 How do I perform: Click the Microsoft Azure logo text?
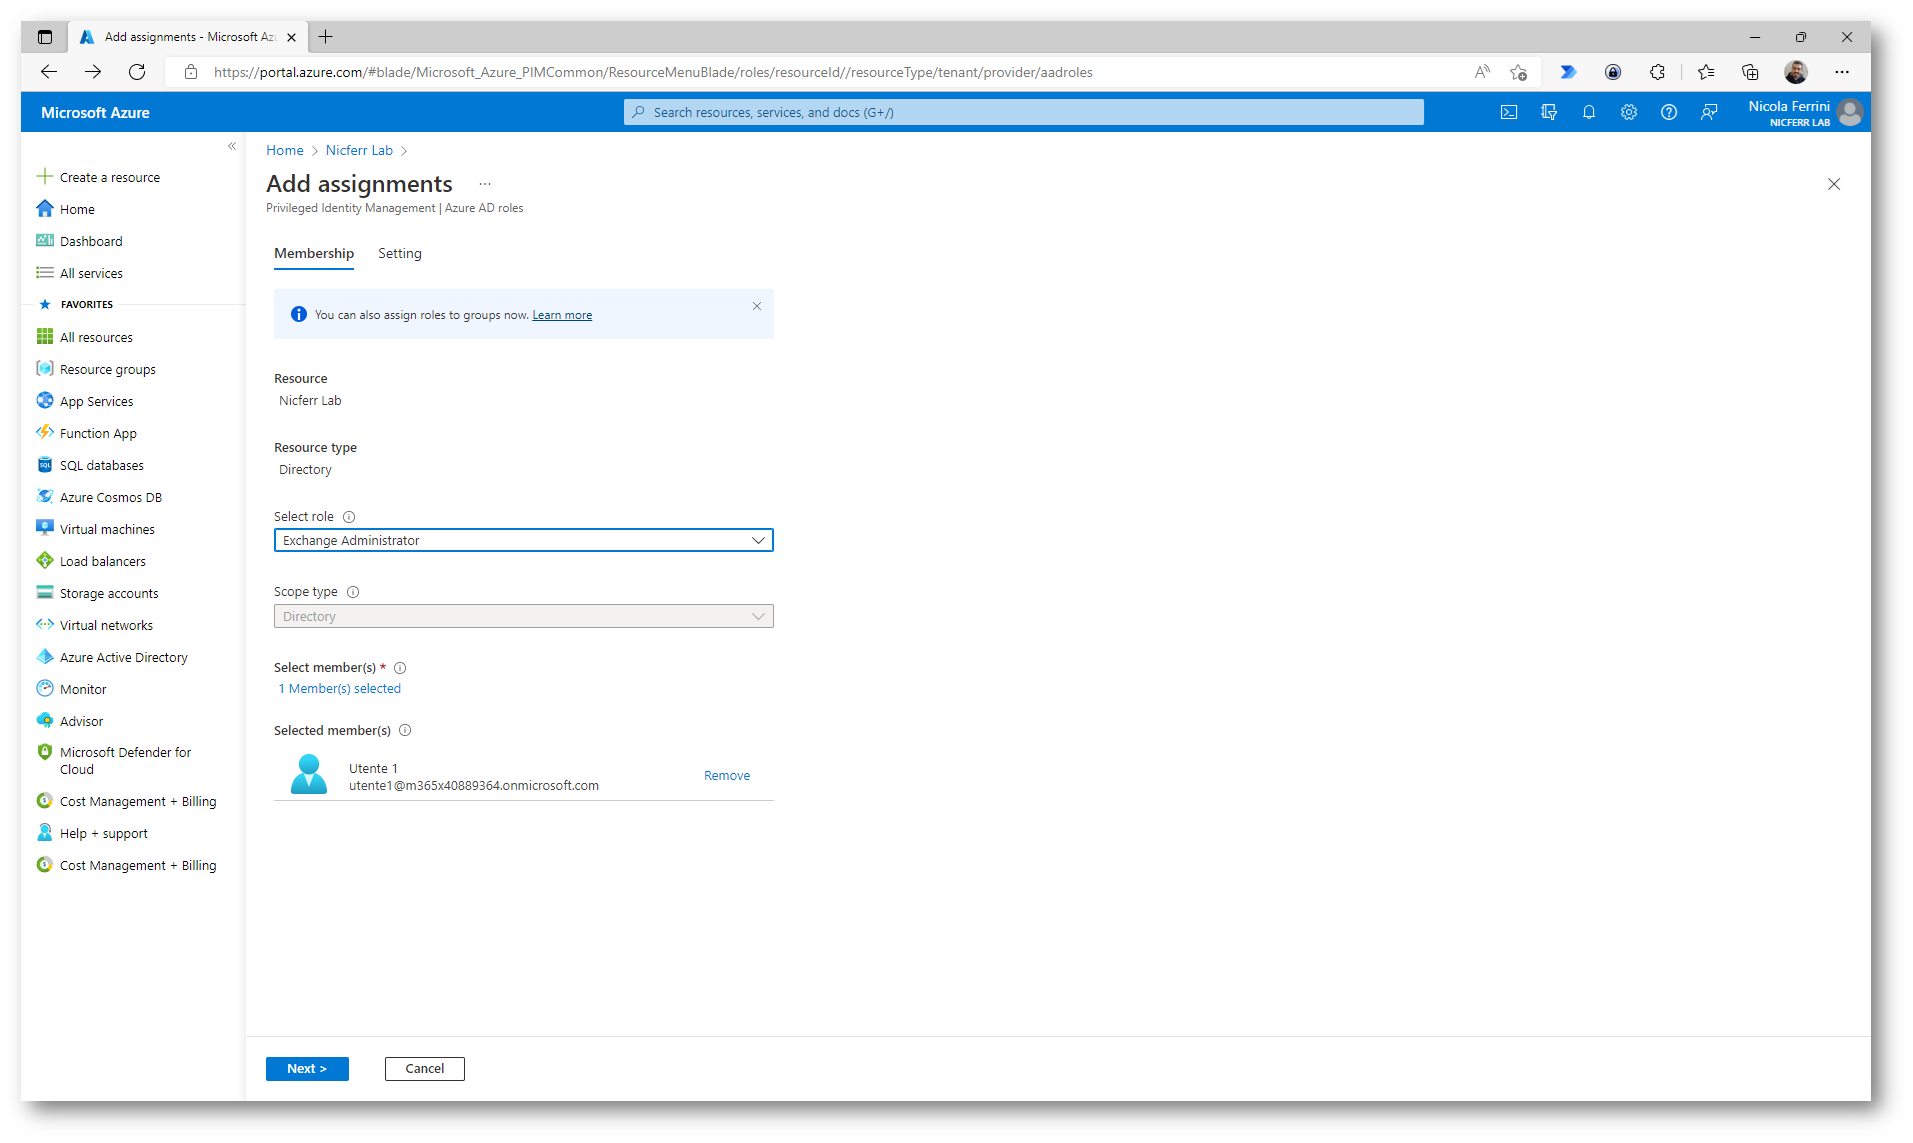click(x=95, y=113)
